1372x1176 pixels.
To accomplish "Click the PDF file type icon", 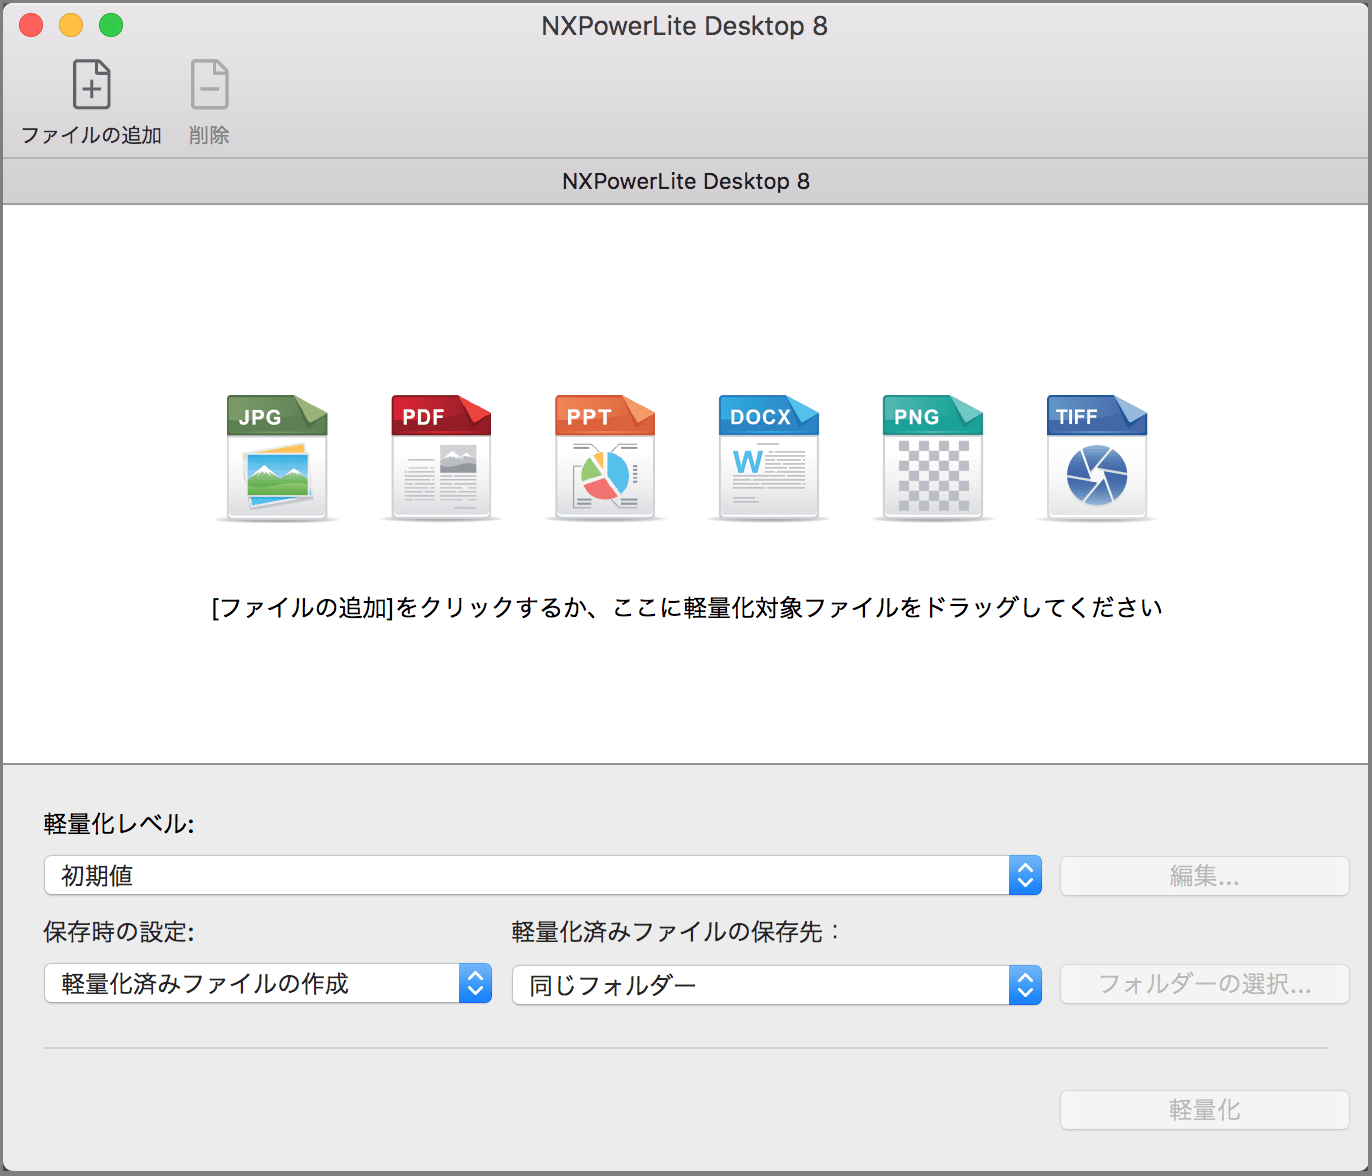I will (441, 458).
